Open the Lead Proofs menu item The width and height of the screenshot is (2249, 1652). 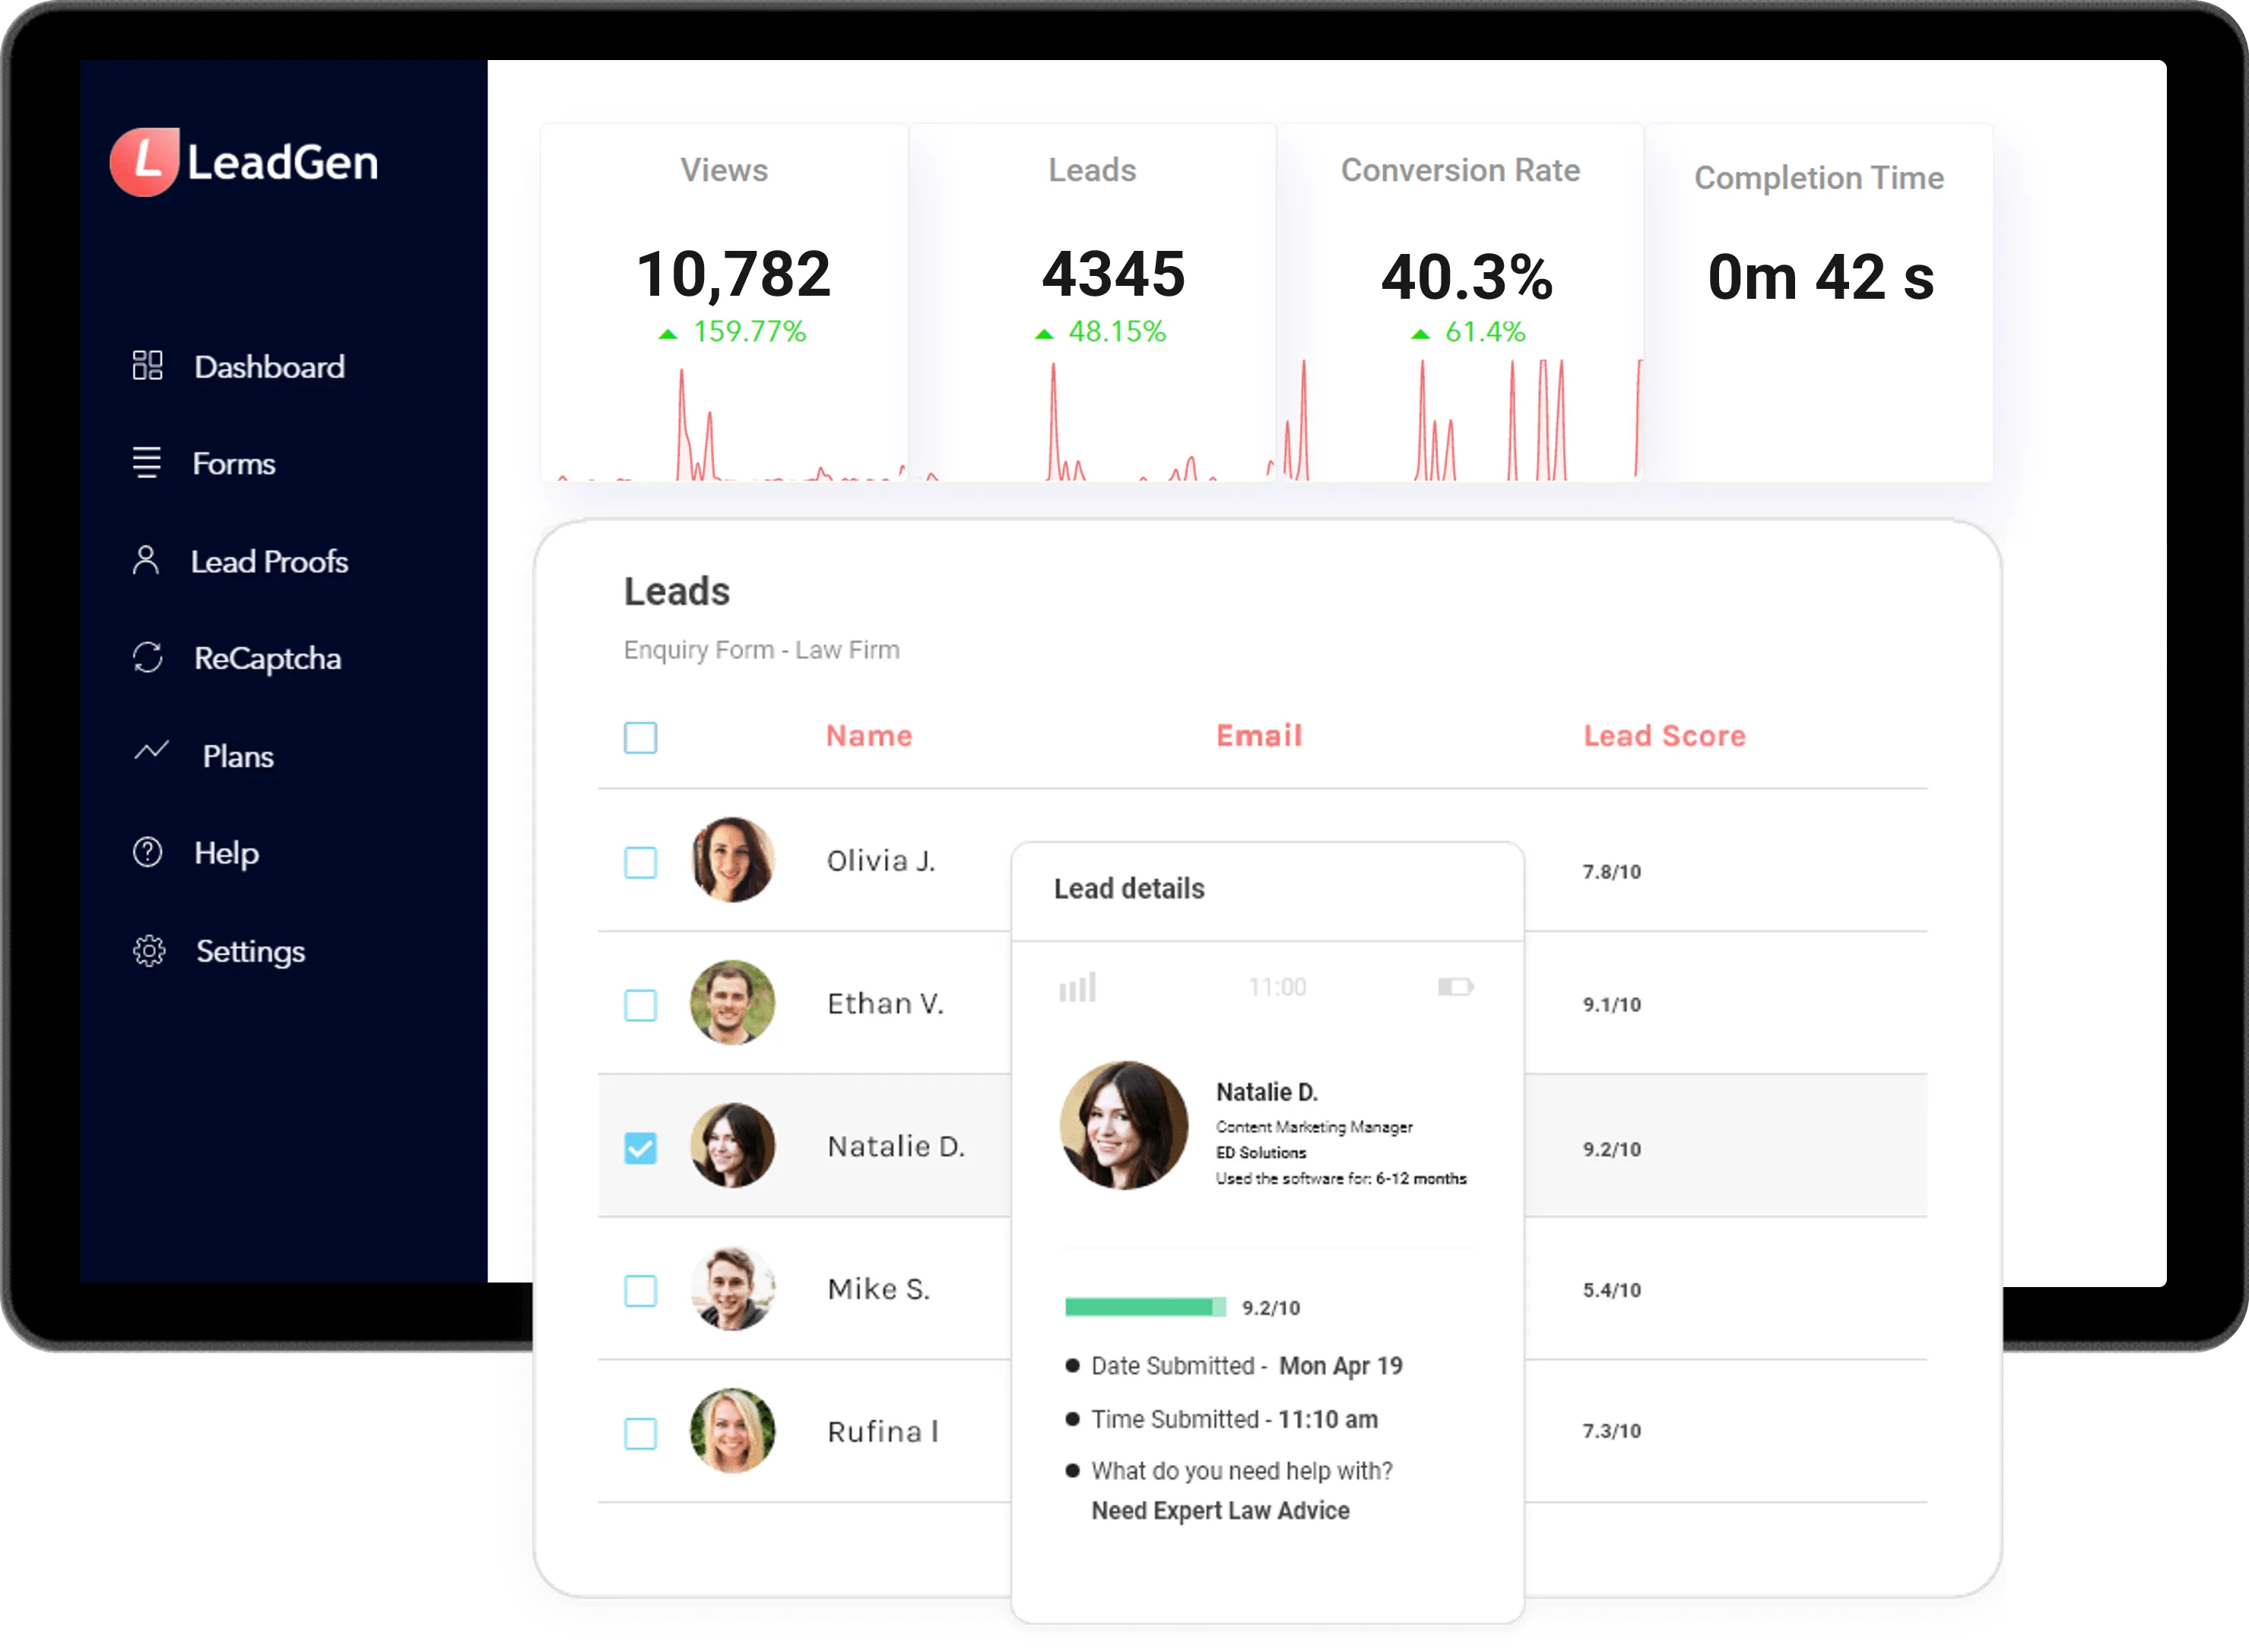click(269, 562)
